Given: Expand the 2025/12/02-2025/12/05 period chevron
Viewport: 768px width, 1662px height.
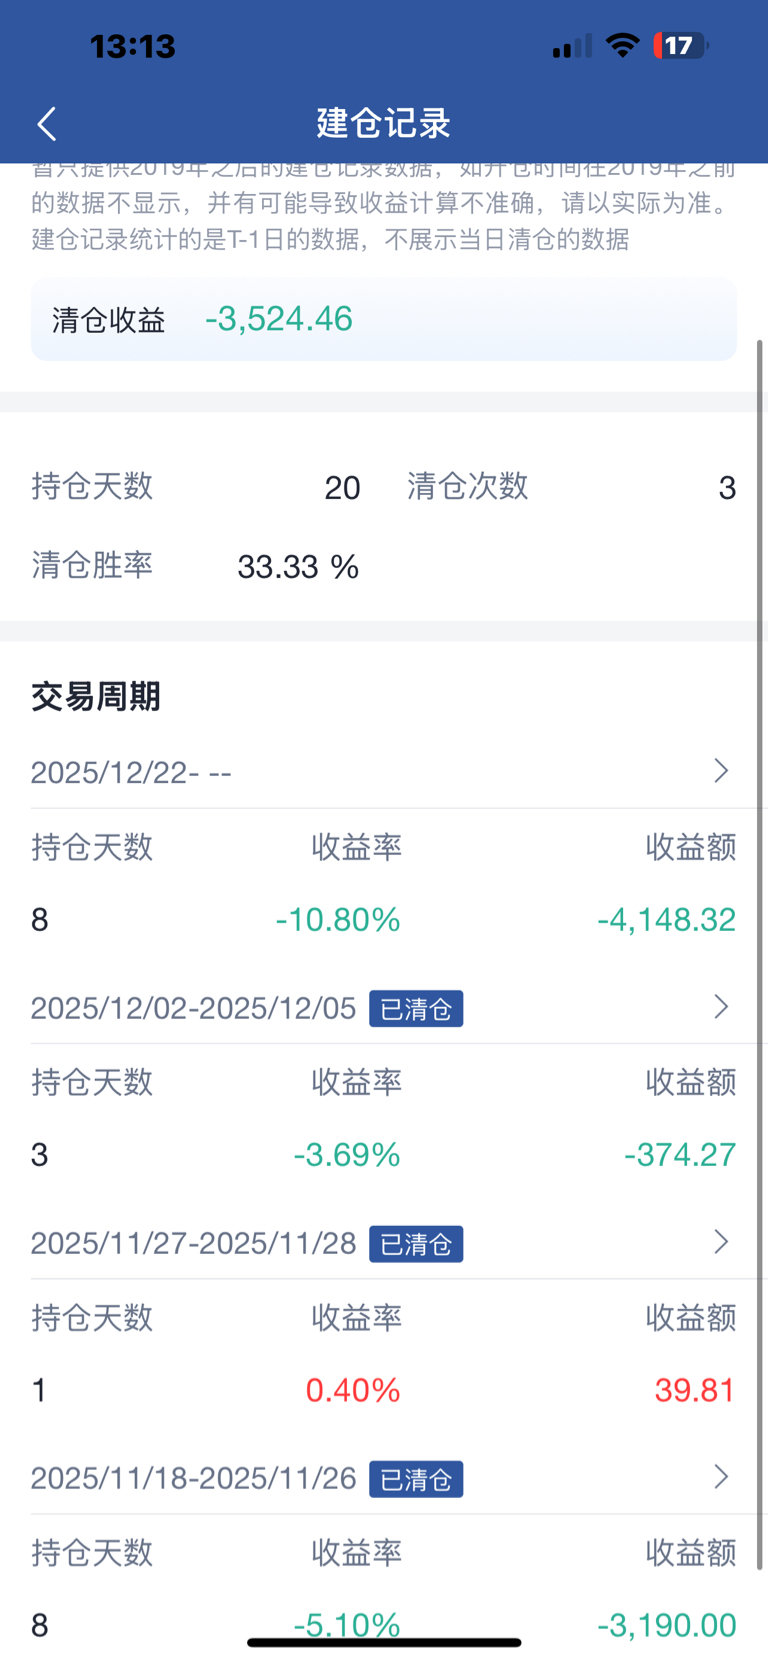Looking at the screenshot, I should coord(721,1006).
